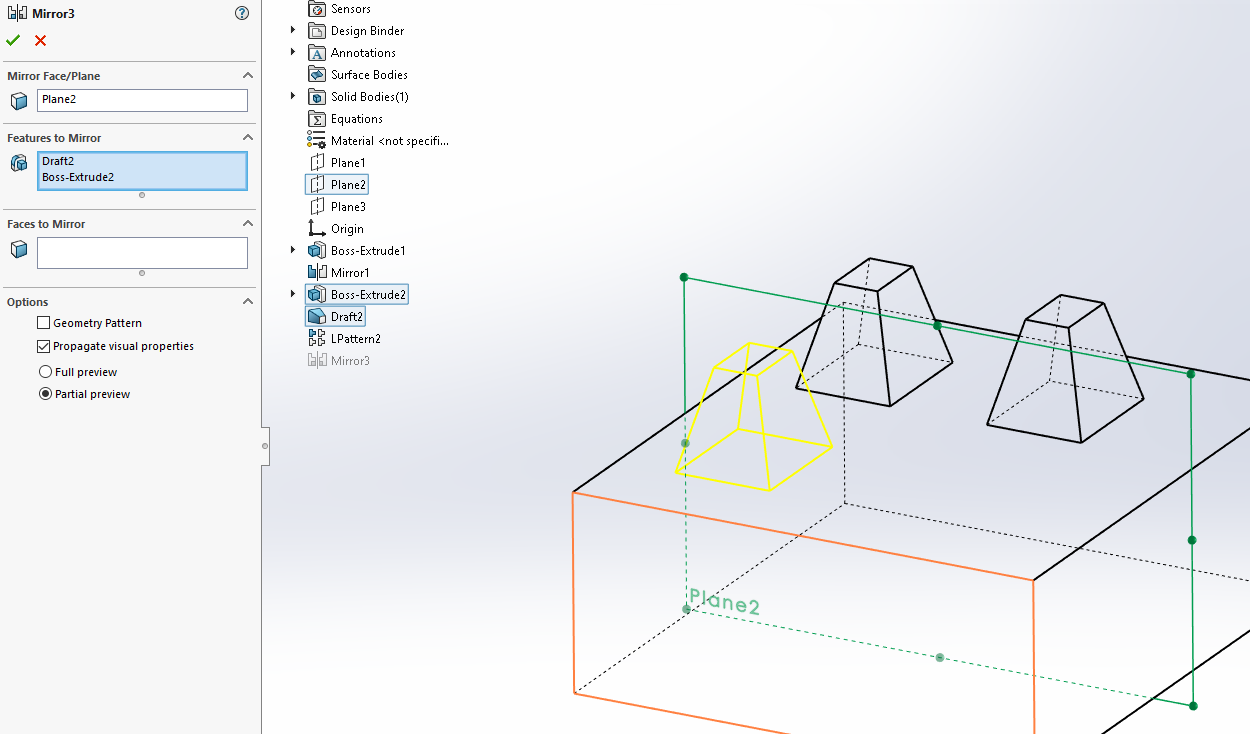Click the Features to Mirror box resize handle
The width and height of the screenshot is (1250, 734).
click(142, 195)
